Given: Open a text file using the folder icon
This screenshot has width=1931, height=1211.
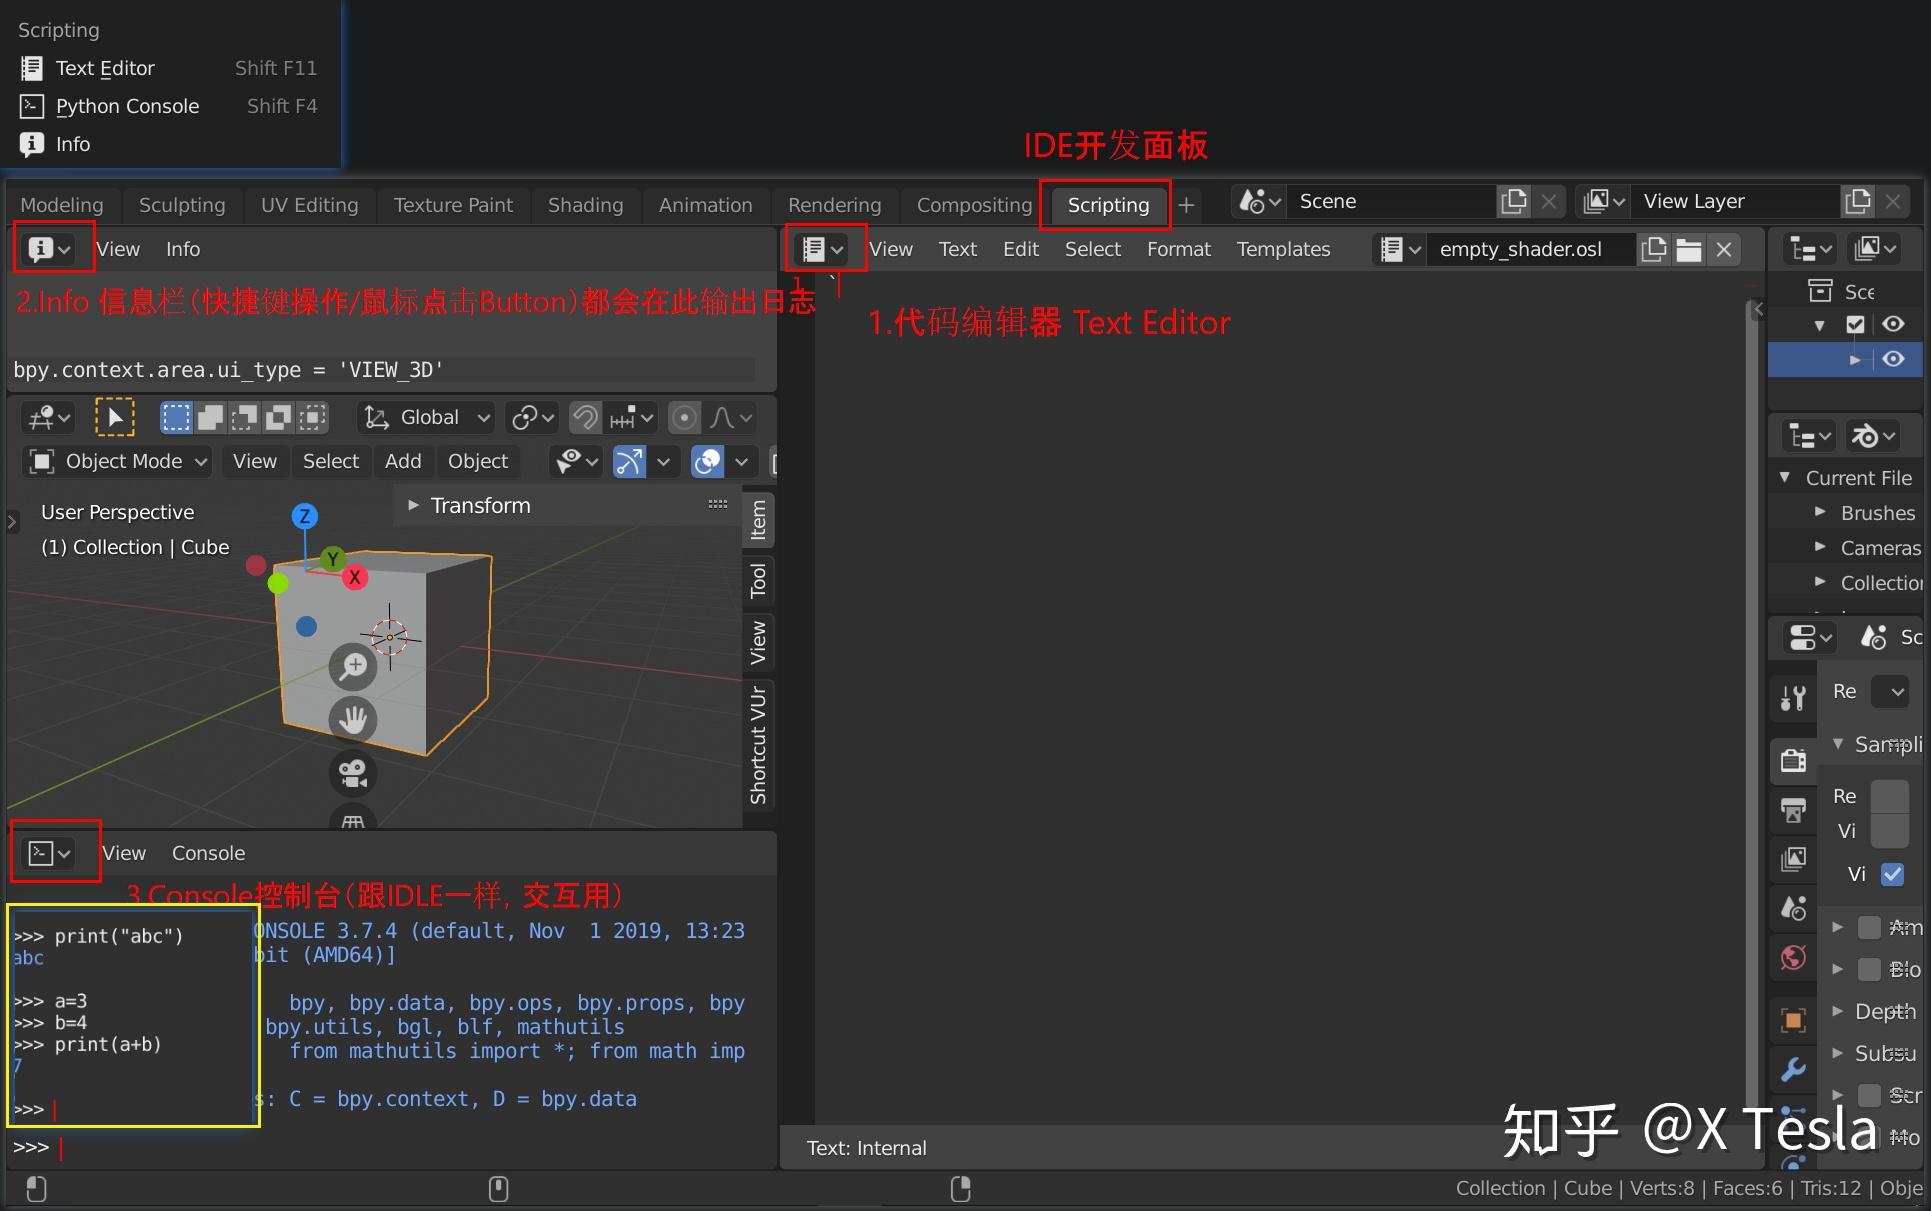Looking at the screenshot, I should (1689, 249).
